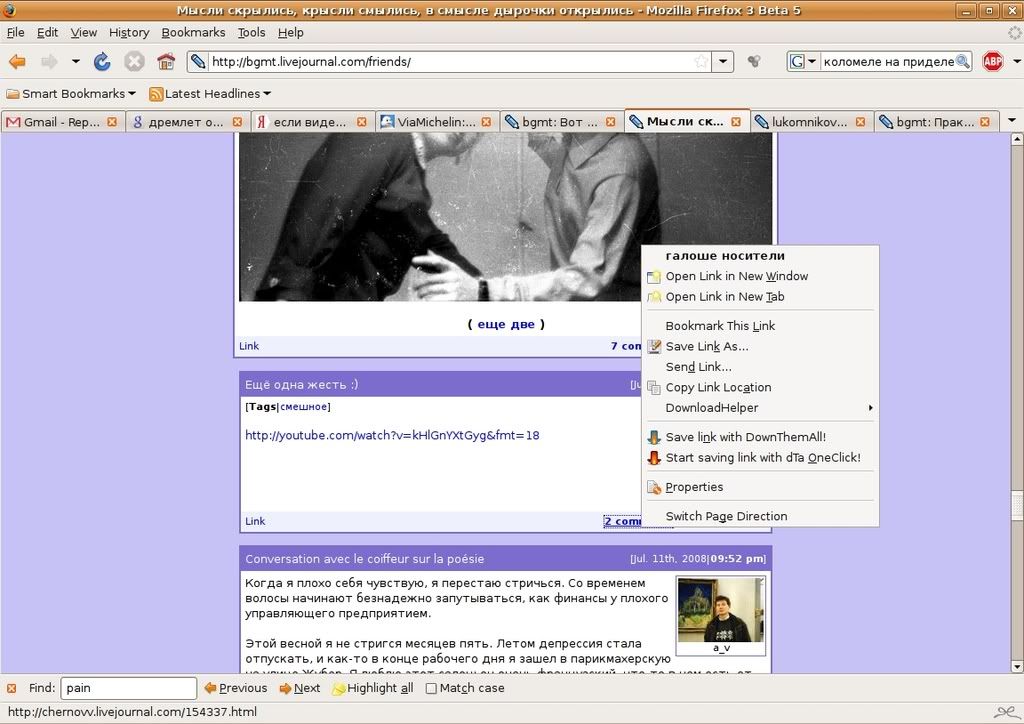Click the vertical scrollbar up arrow
The height and width of the screenshot is (724, 1024).
1016,139
